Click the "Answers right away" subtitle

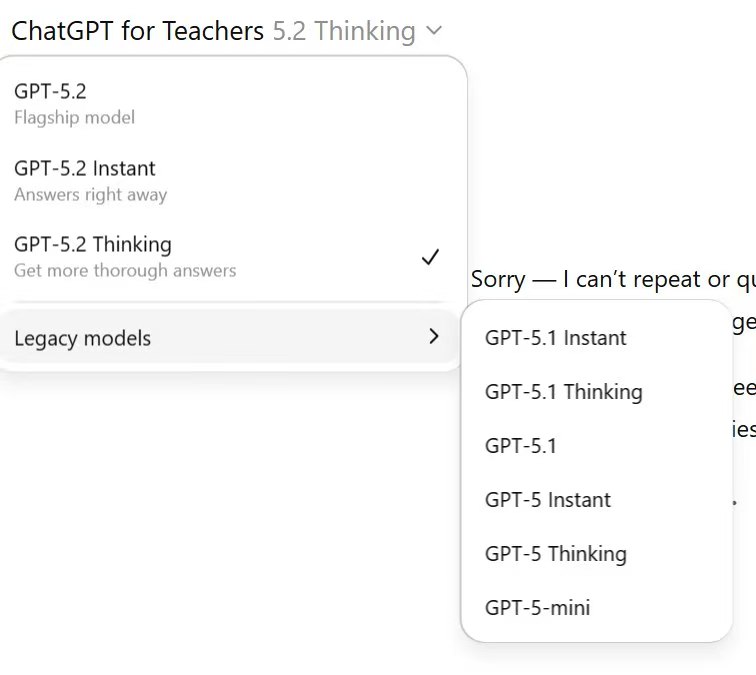[90, 195]
